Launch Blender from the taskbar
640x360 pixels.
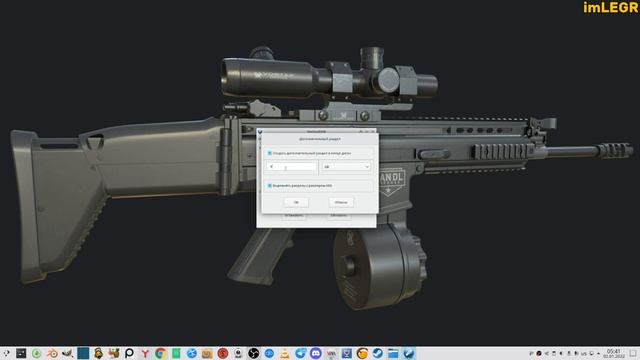tap(52, 353)
